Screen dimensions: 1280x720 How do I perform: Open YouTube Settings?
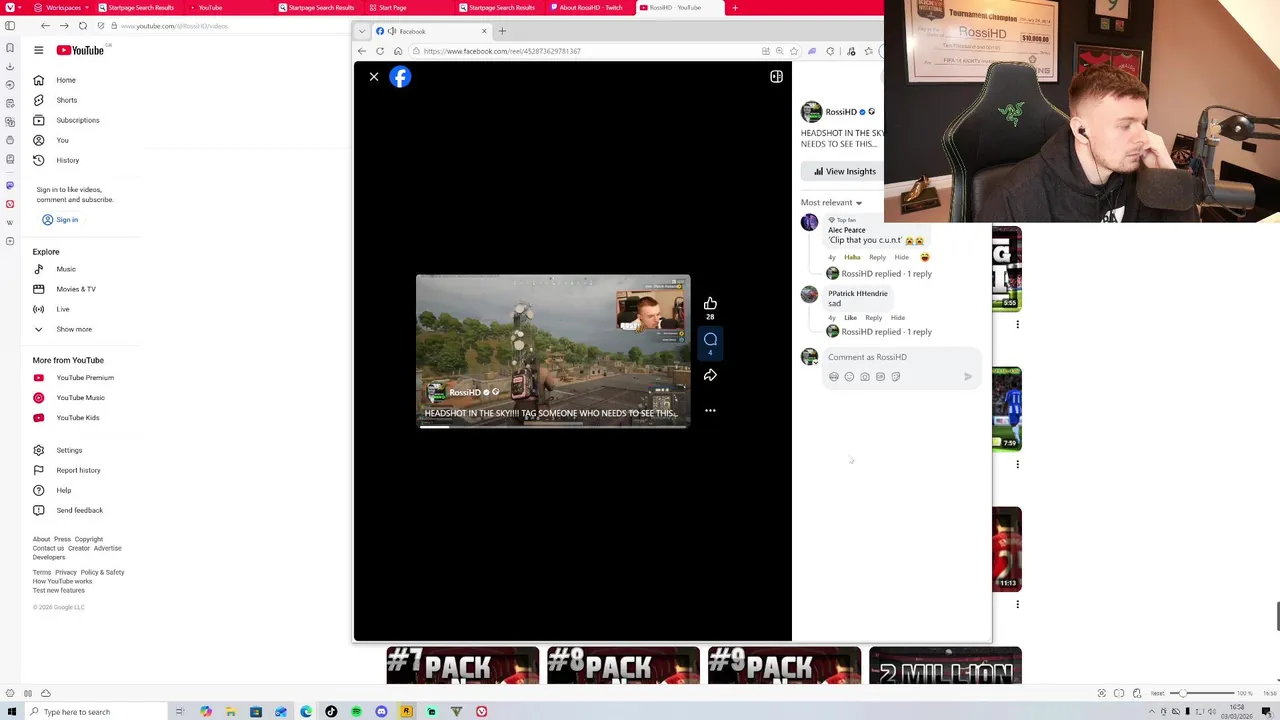[x=69, y=450]
